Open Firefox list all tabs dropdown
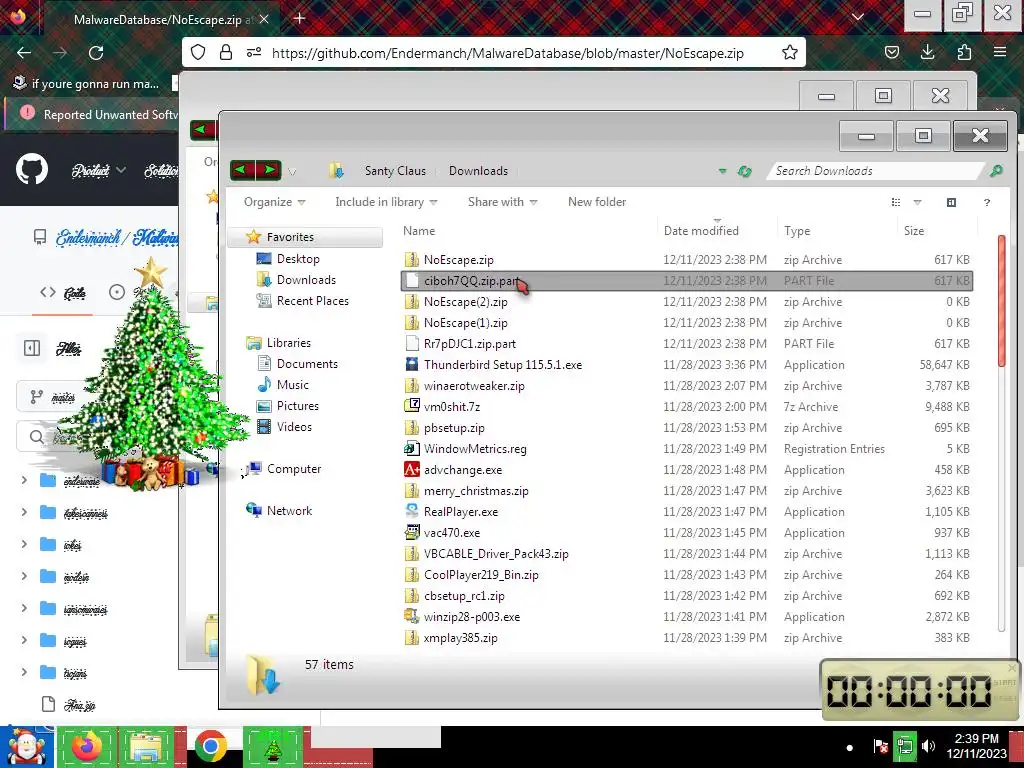 857,17
